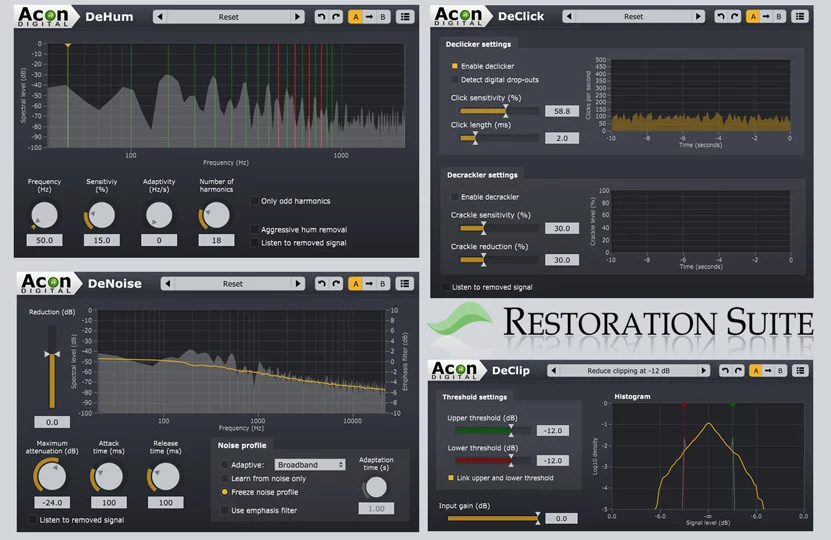The width and height of the screenshot is (831, 540).
Task: Open the DeHum Reset preset dropdown
Action: tap(228, 17)
